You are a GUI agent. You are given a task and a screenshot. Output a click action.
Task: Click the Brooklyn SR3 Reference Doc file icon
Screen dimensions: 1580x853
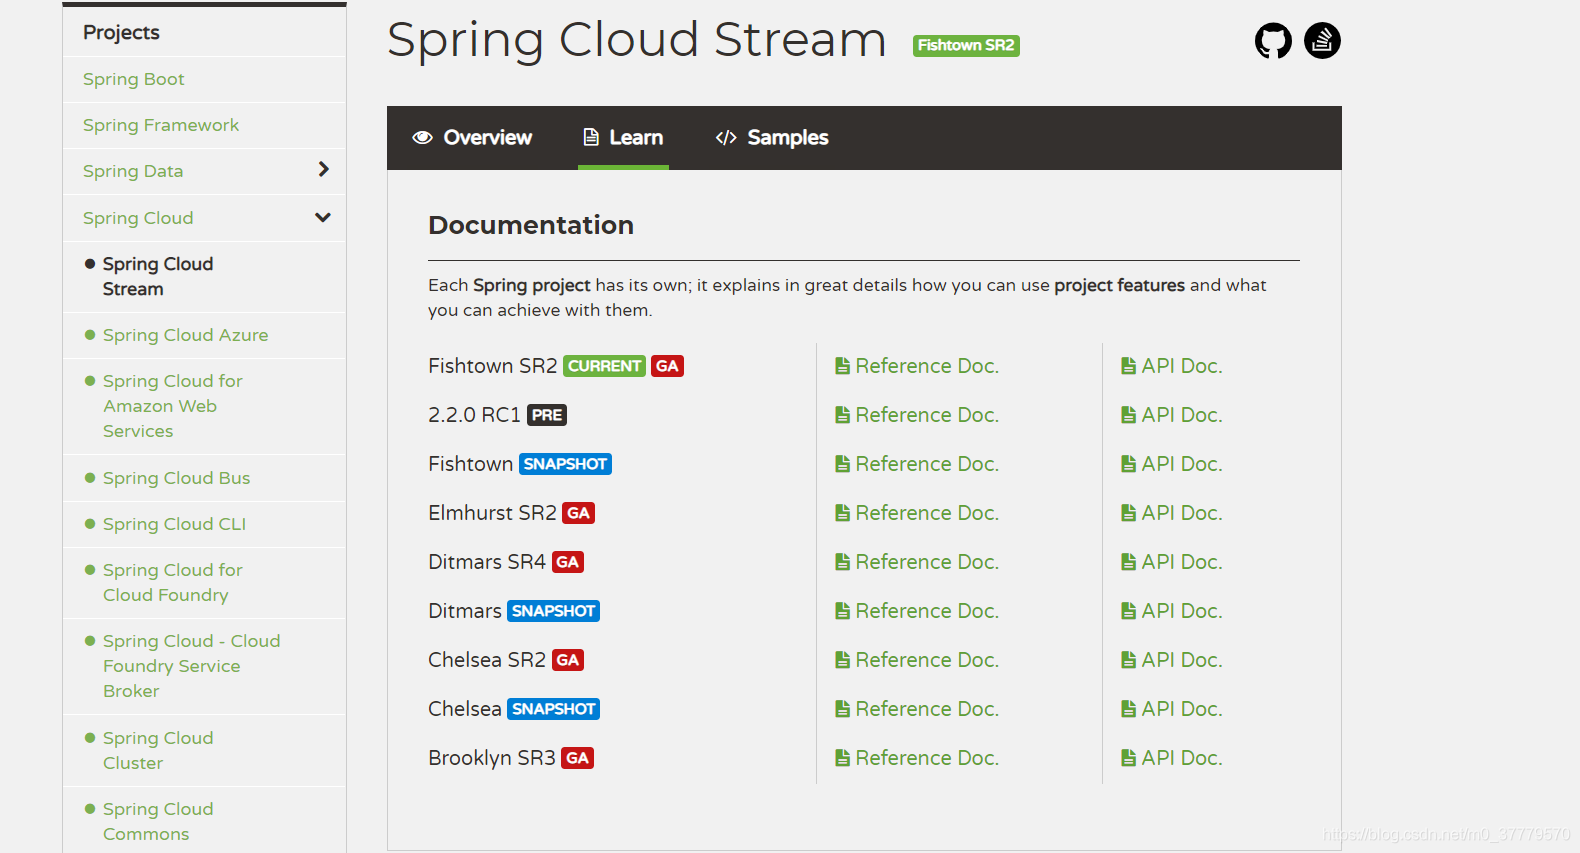(842, 758)
